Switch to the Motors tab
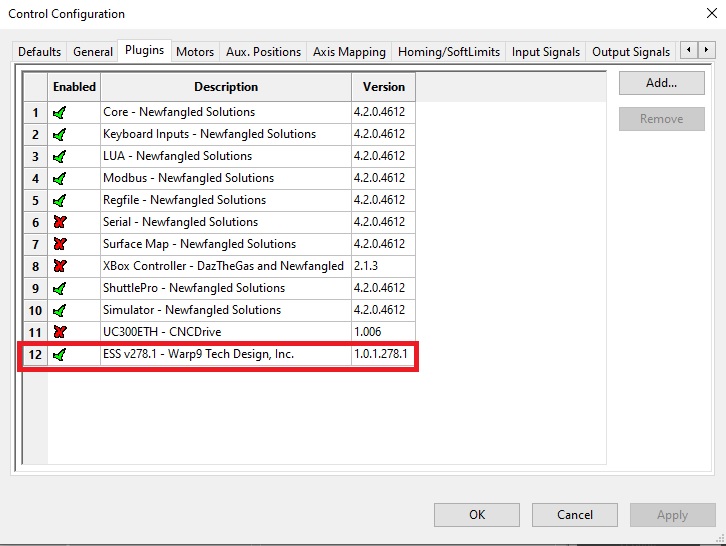 pyautogui.click(x=195, y=52)
